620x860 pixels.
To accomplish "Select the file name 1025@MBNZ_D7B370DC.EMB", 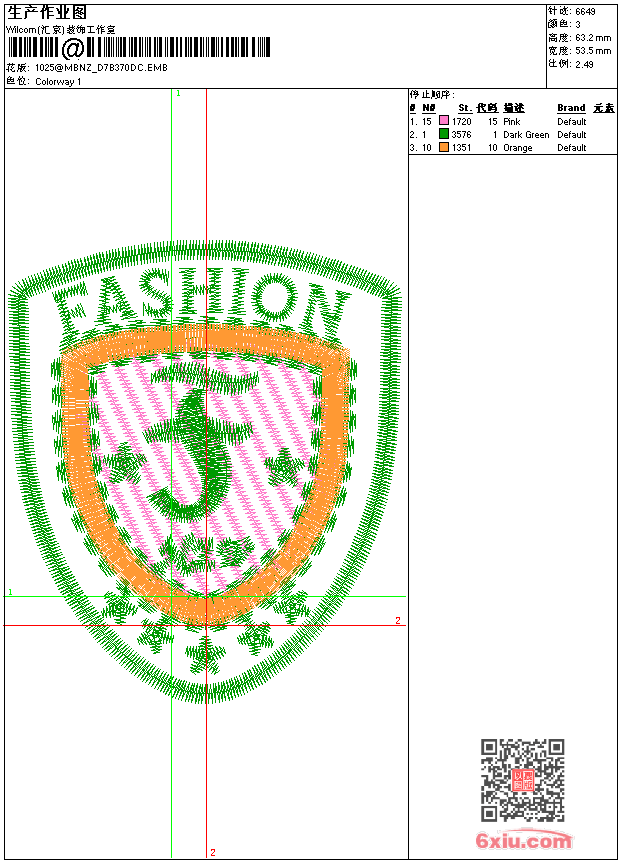I will pyautogui.click(x=101, y=68).
